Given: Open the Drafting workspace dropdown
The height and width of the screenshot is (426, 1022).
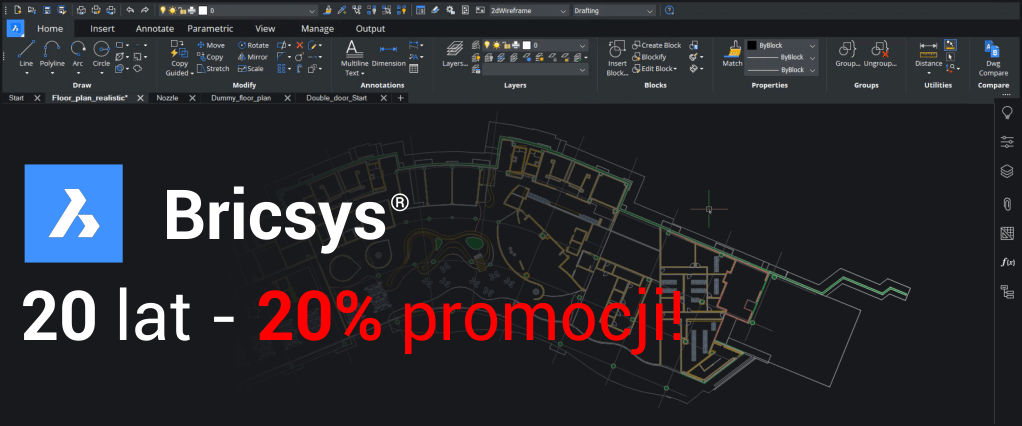Looking at the screenshot, I should click(x=614, y=10).
